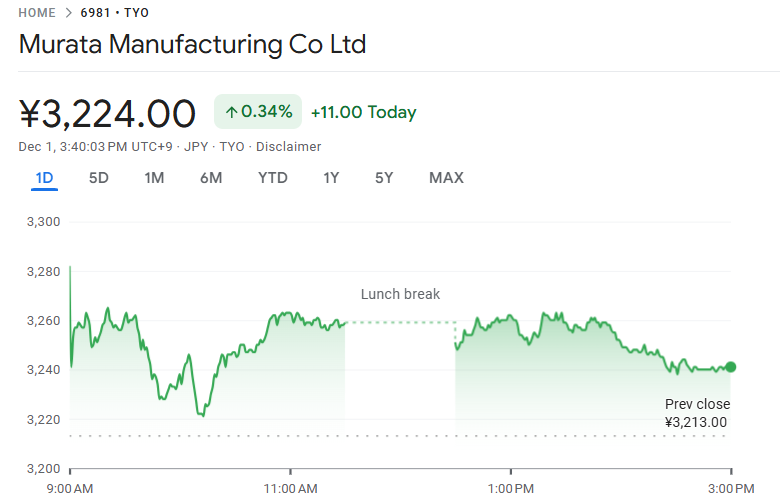Switch to the 5D range tab
Image resolution: width=780 pixels, height=504 pixels.
tap(99, 178)
